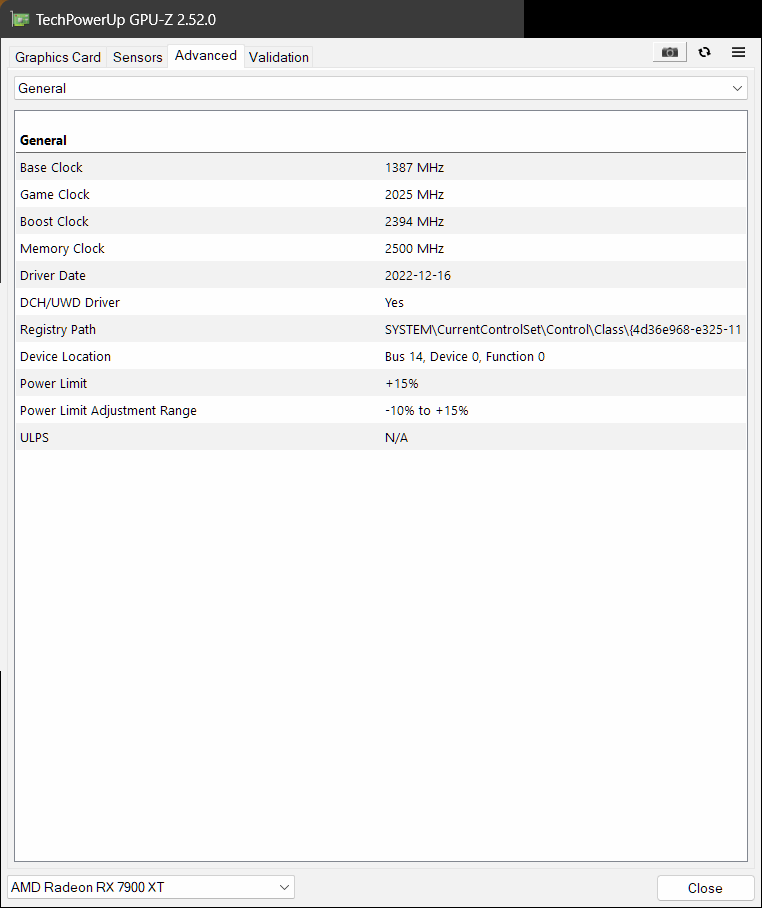Viewport: 762px width, 908px height.
Task: Click the Registry Path value
Action: 562,329
